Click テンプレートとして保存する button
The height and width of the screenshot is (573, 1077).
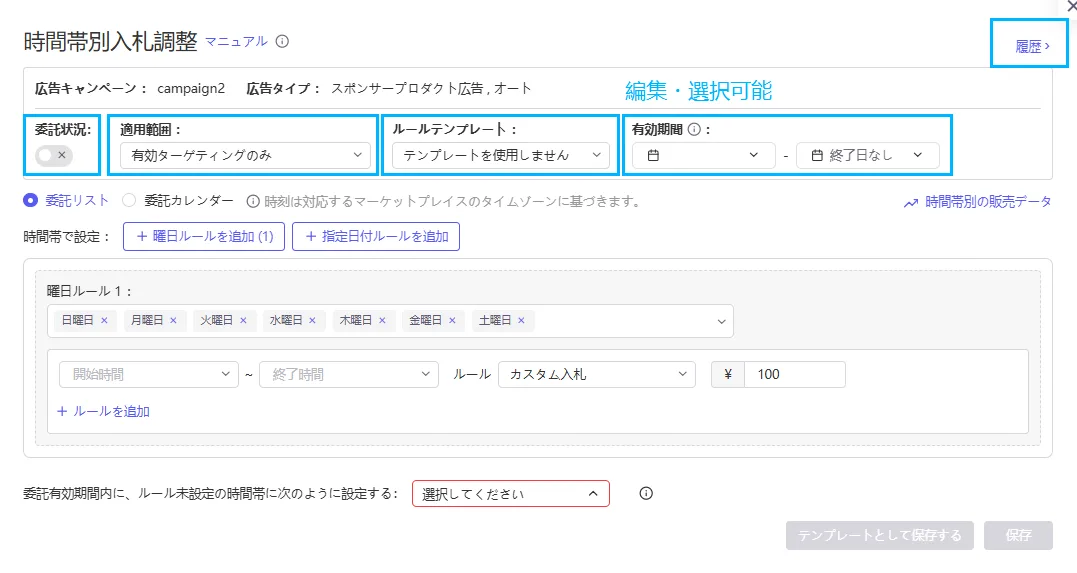pyautogui.click(x=880, y=535)
